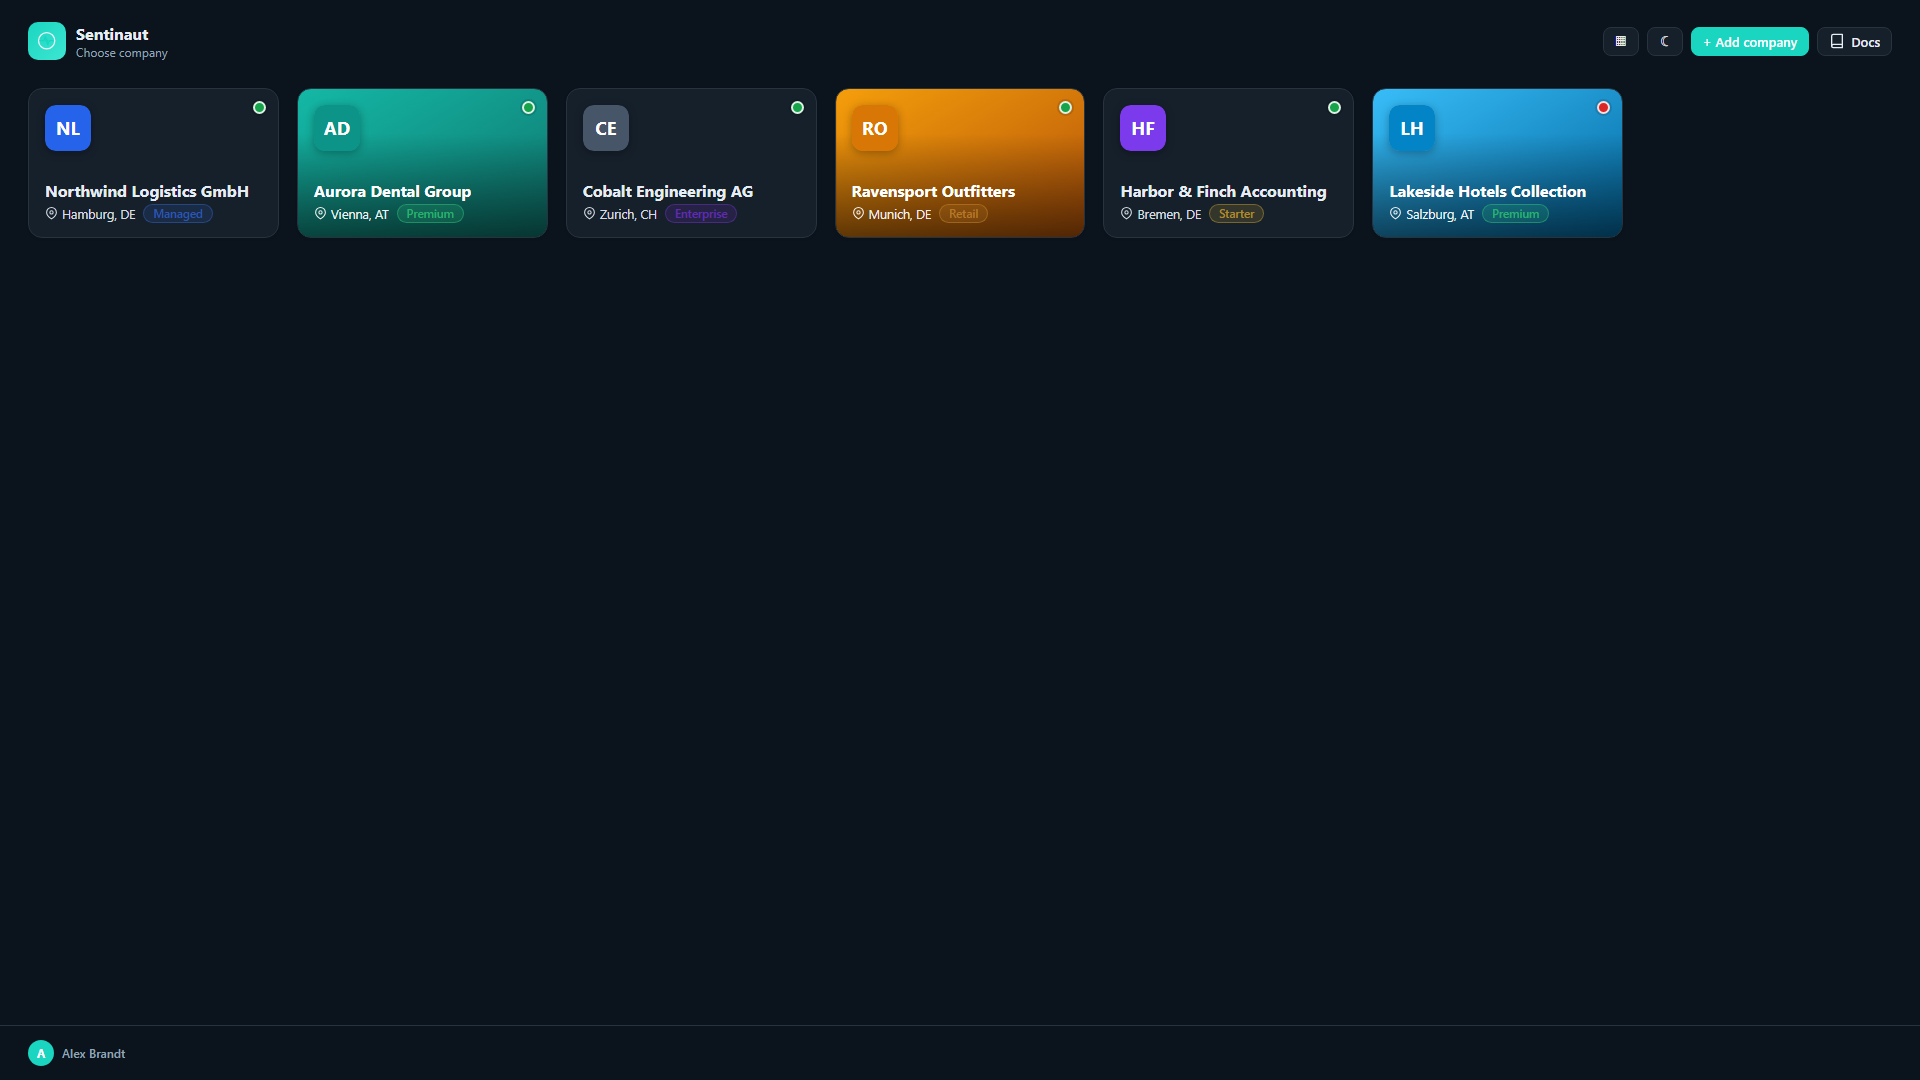Open Northwind Logistics GmbH company
Screen dimensions: 1920x1080
[153, 163]
